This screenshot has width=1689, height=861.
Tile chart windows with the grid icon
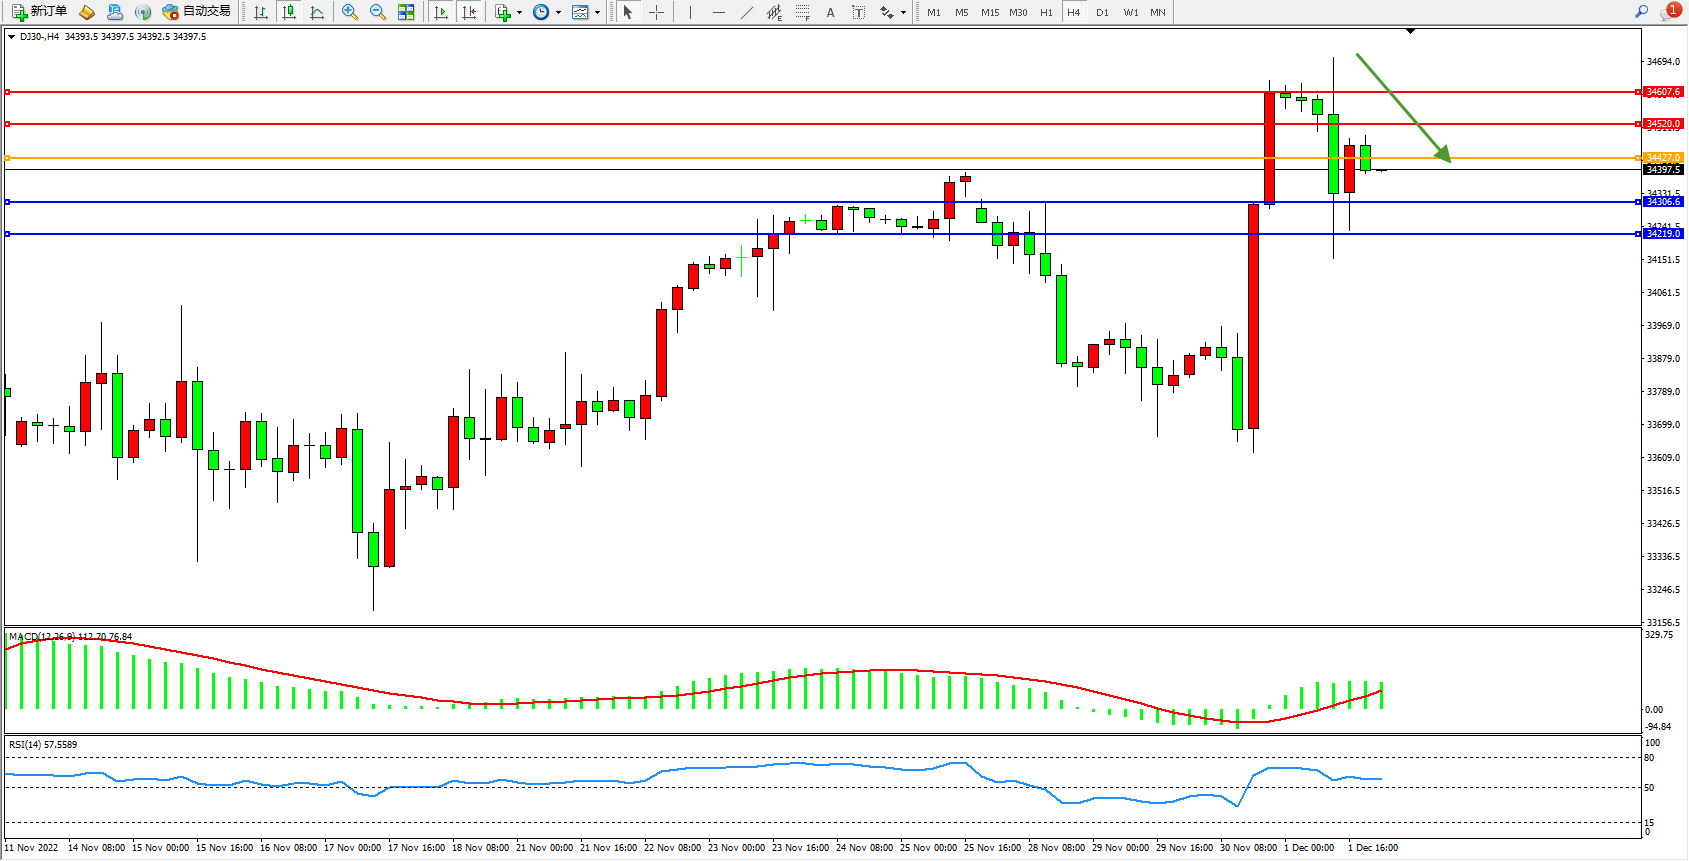click(x=406, y=12)
